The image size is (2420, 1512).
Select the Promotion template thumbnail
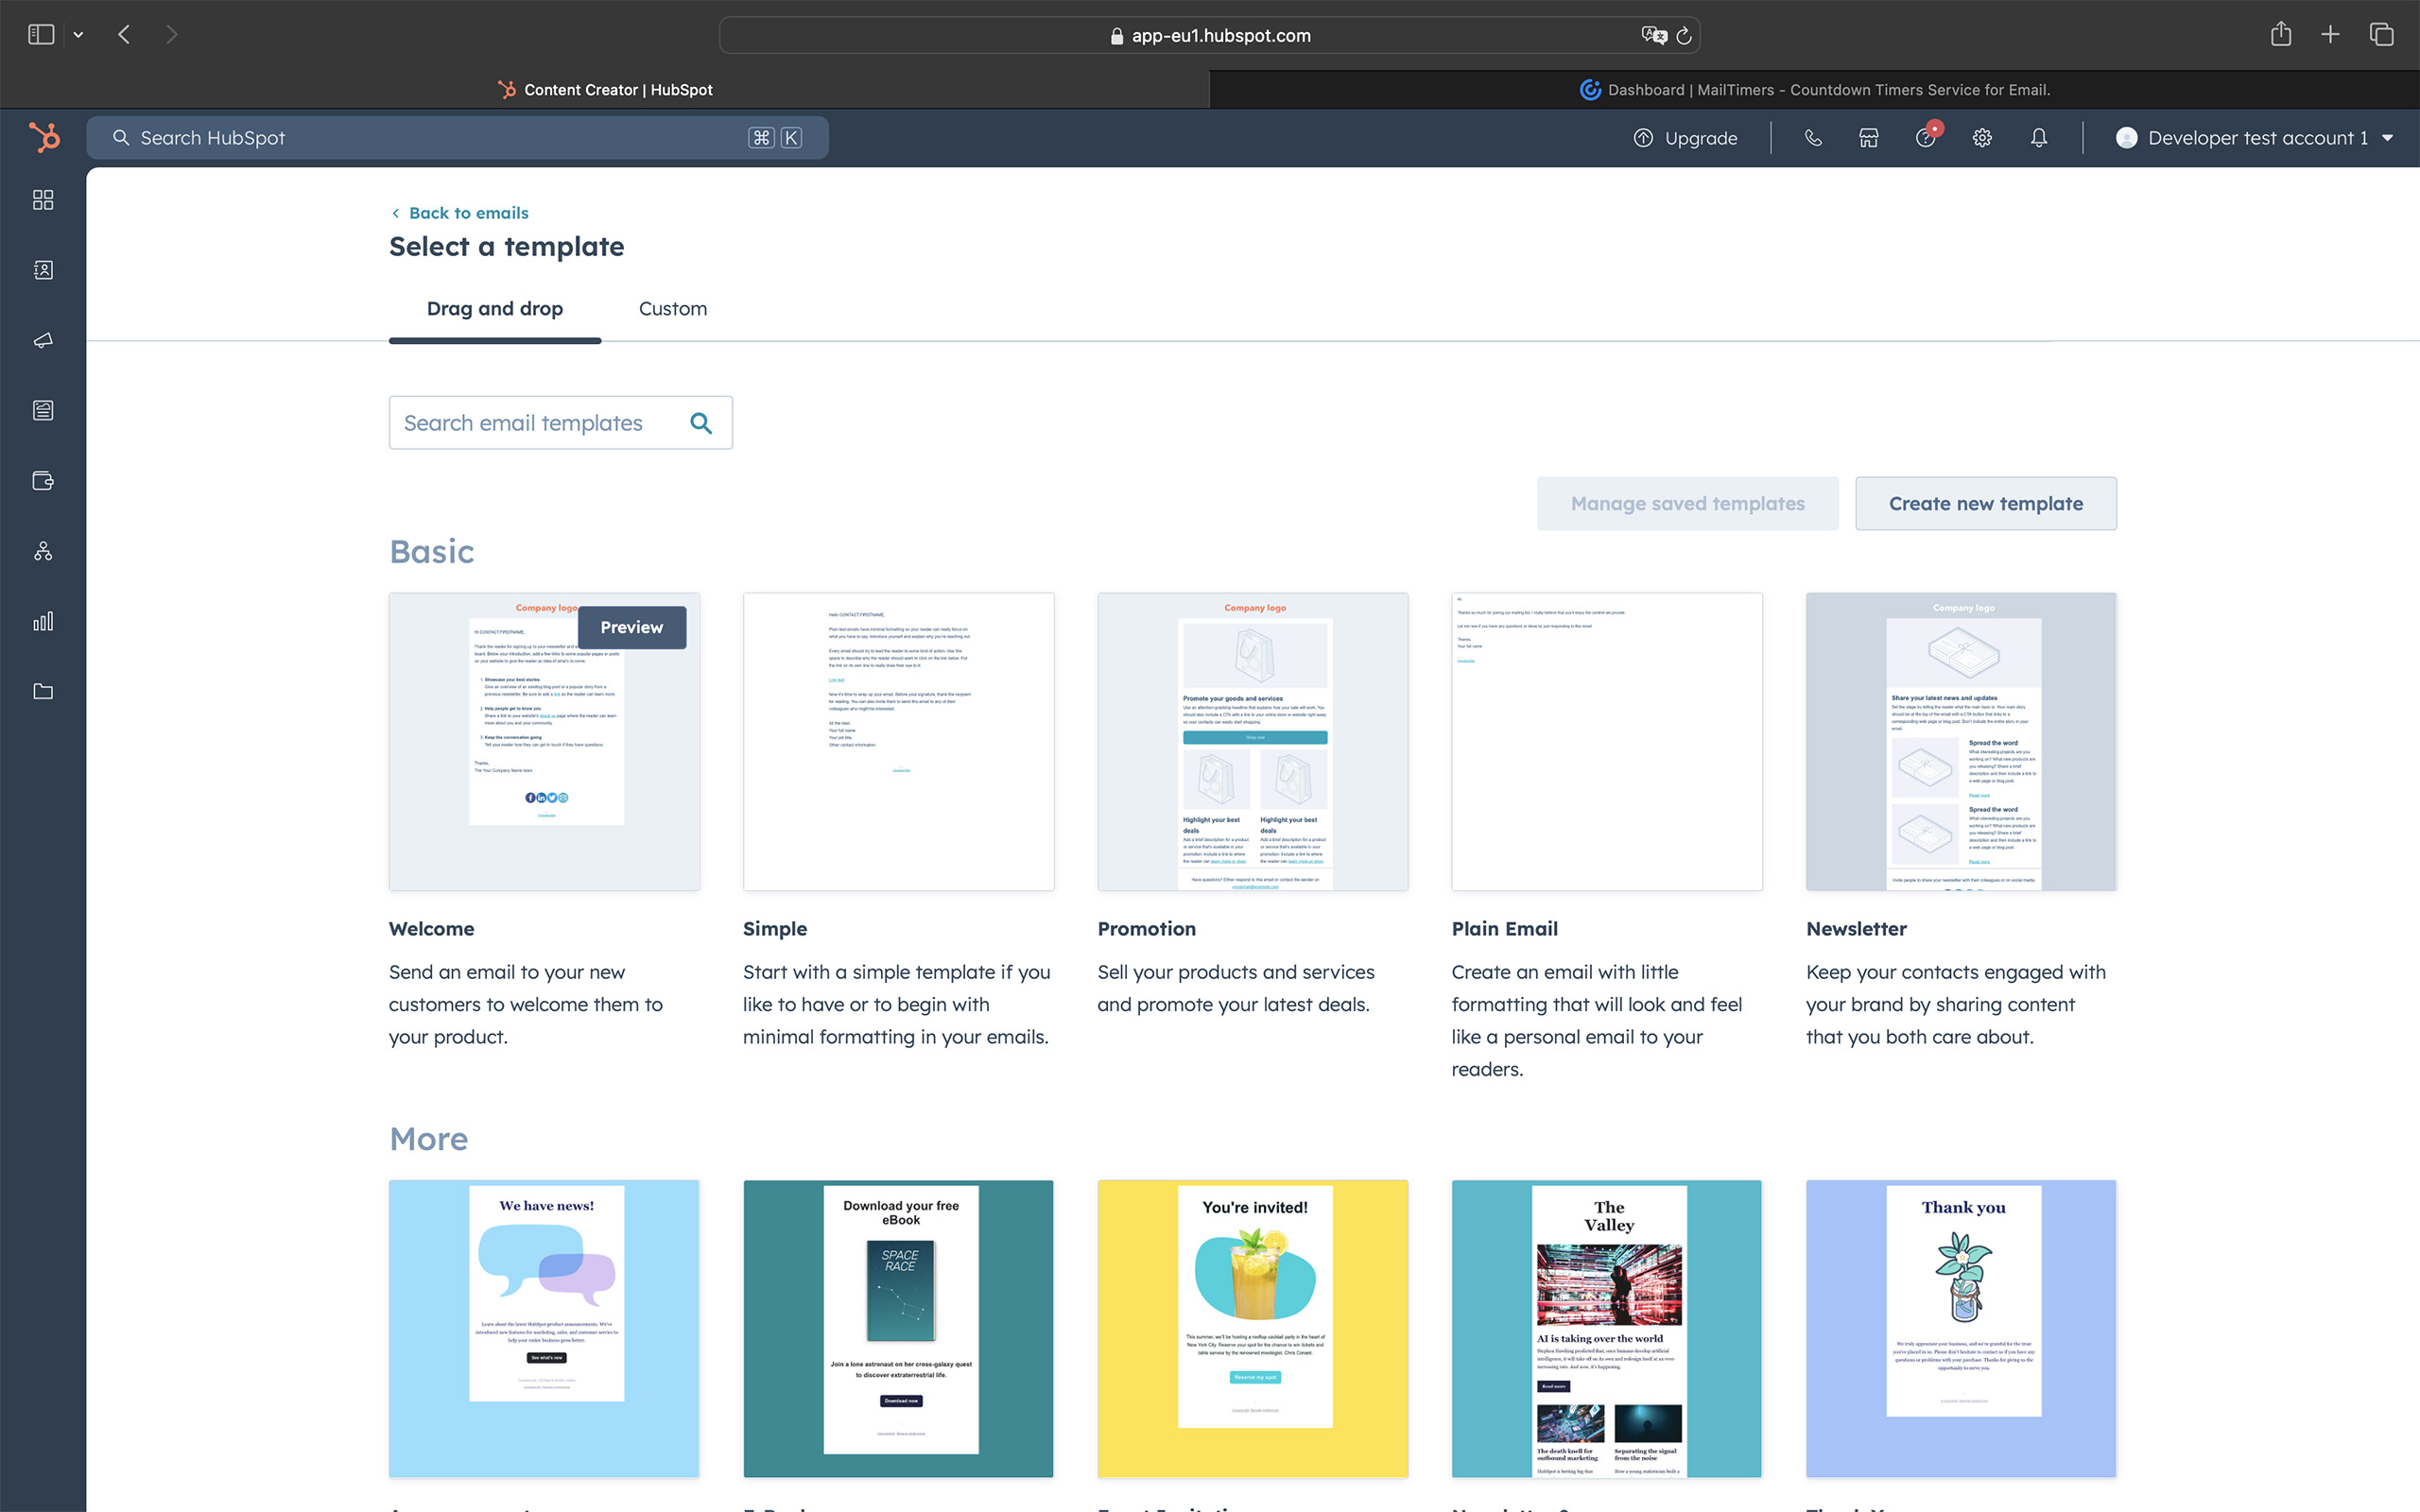pos(1252,741)
